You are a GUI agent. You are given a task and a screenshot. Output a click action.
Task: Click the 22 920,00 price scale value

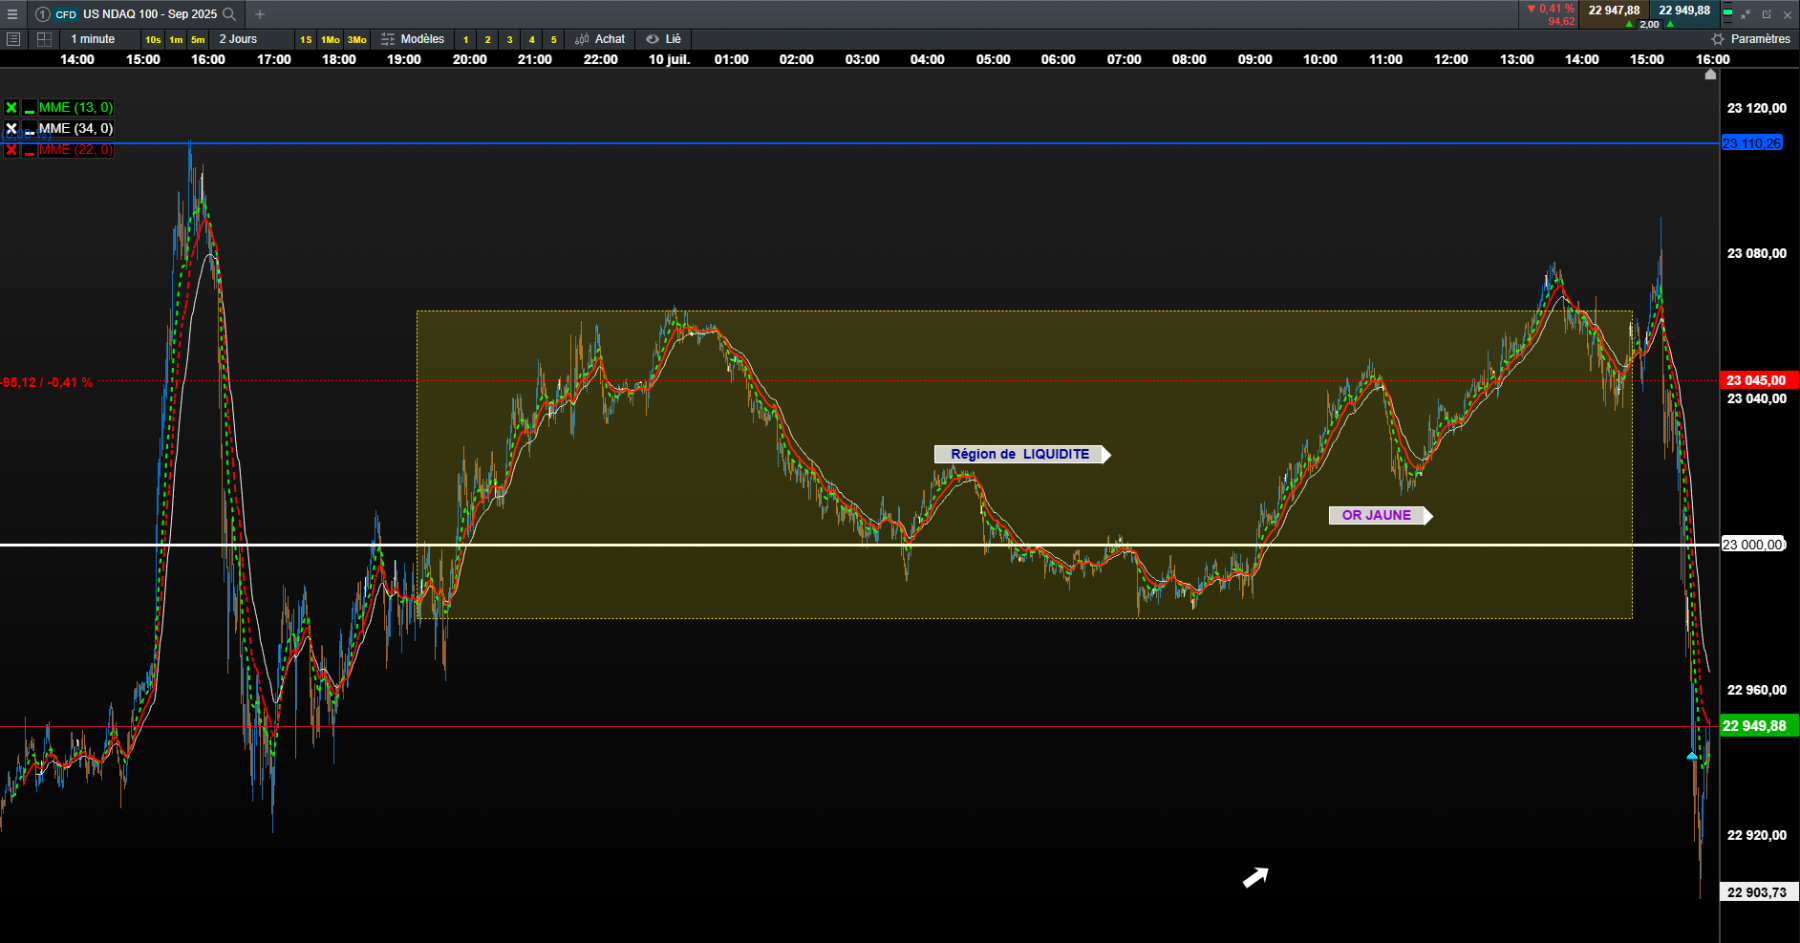(x=1756, y=835)
